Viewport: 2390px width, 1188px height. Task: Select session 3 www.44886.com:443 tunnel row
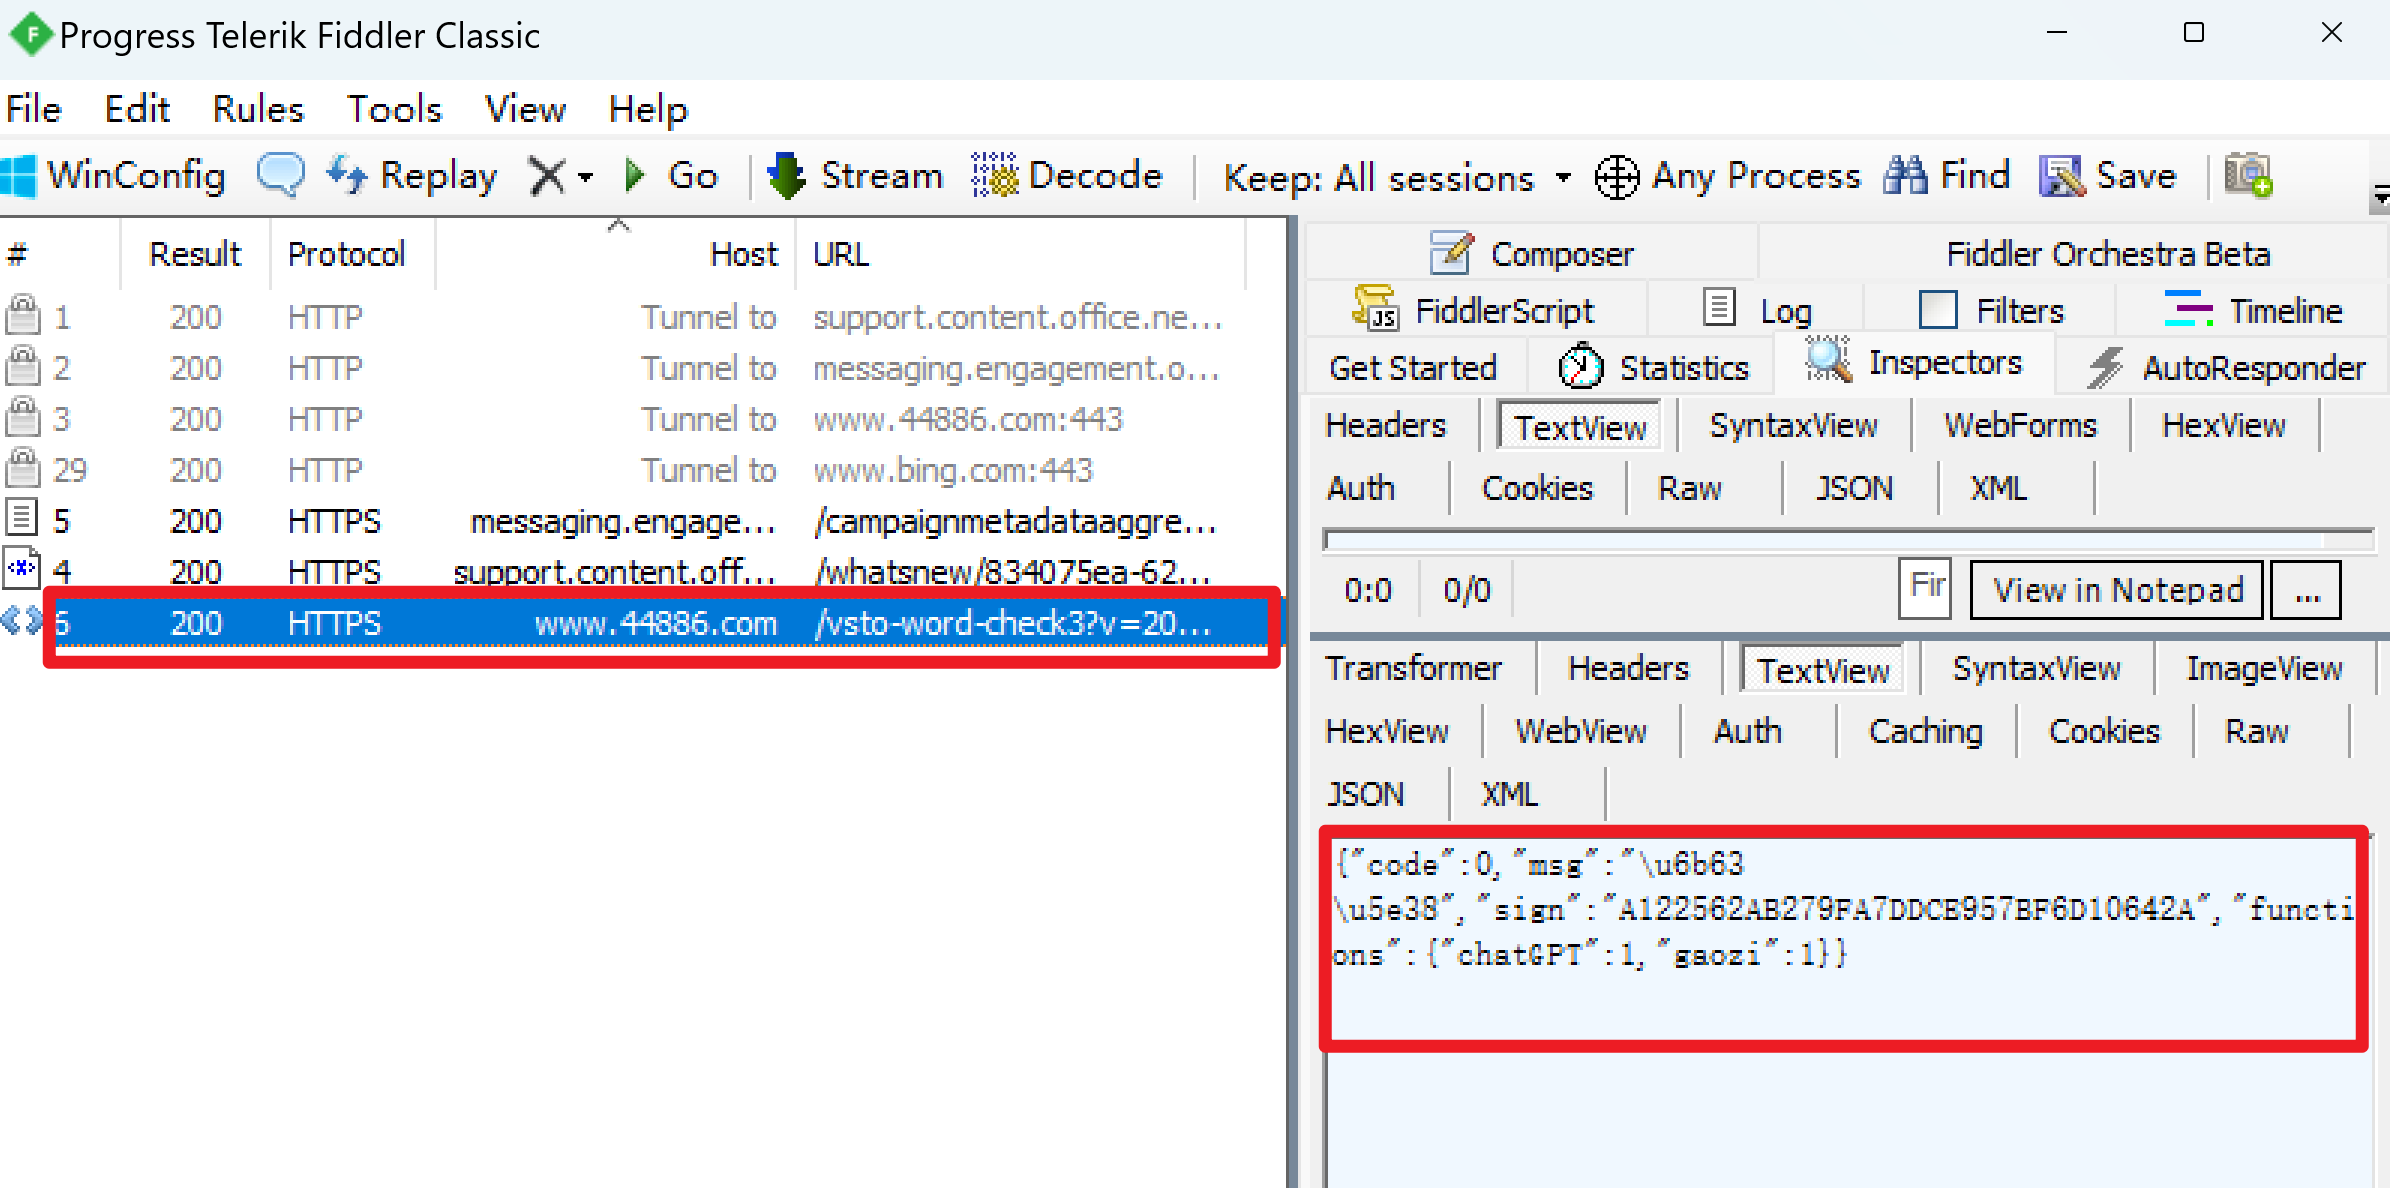[640, 419]
